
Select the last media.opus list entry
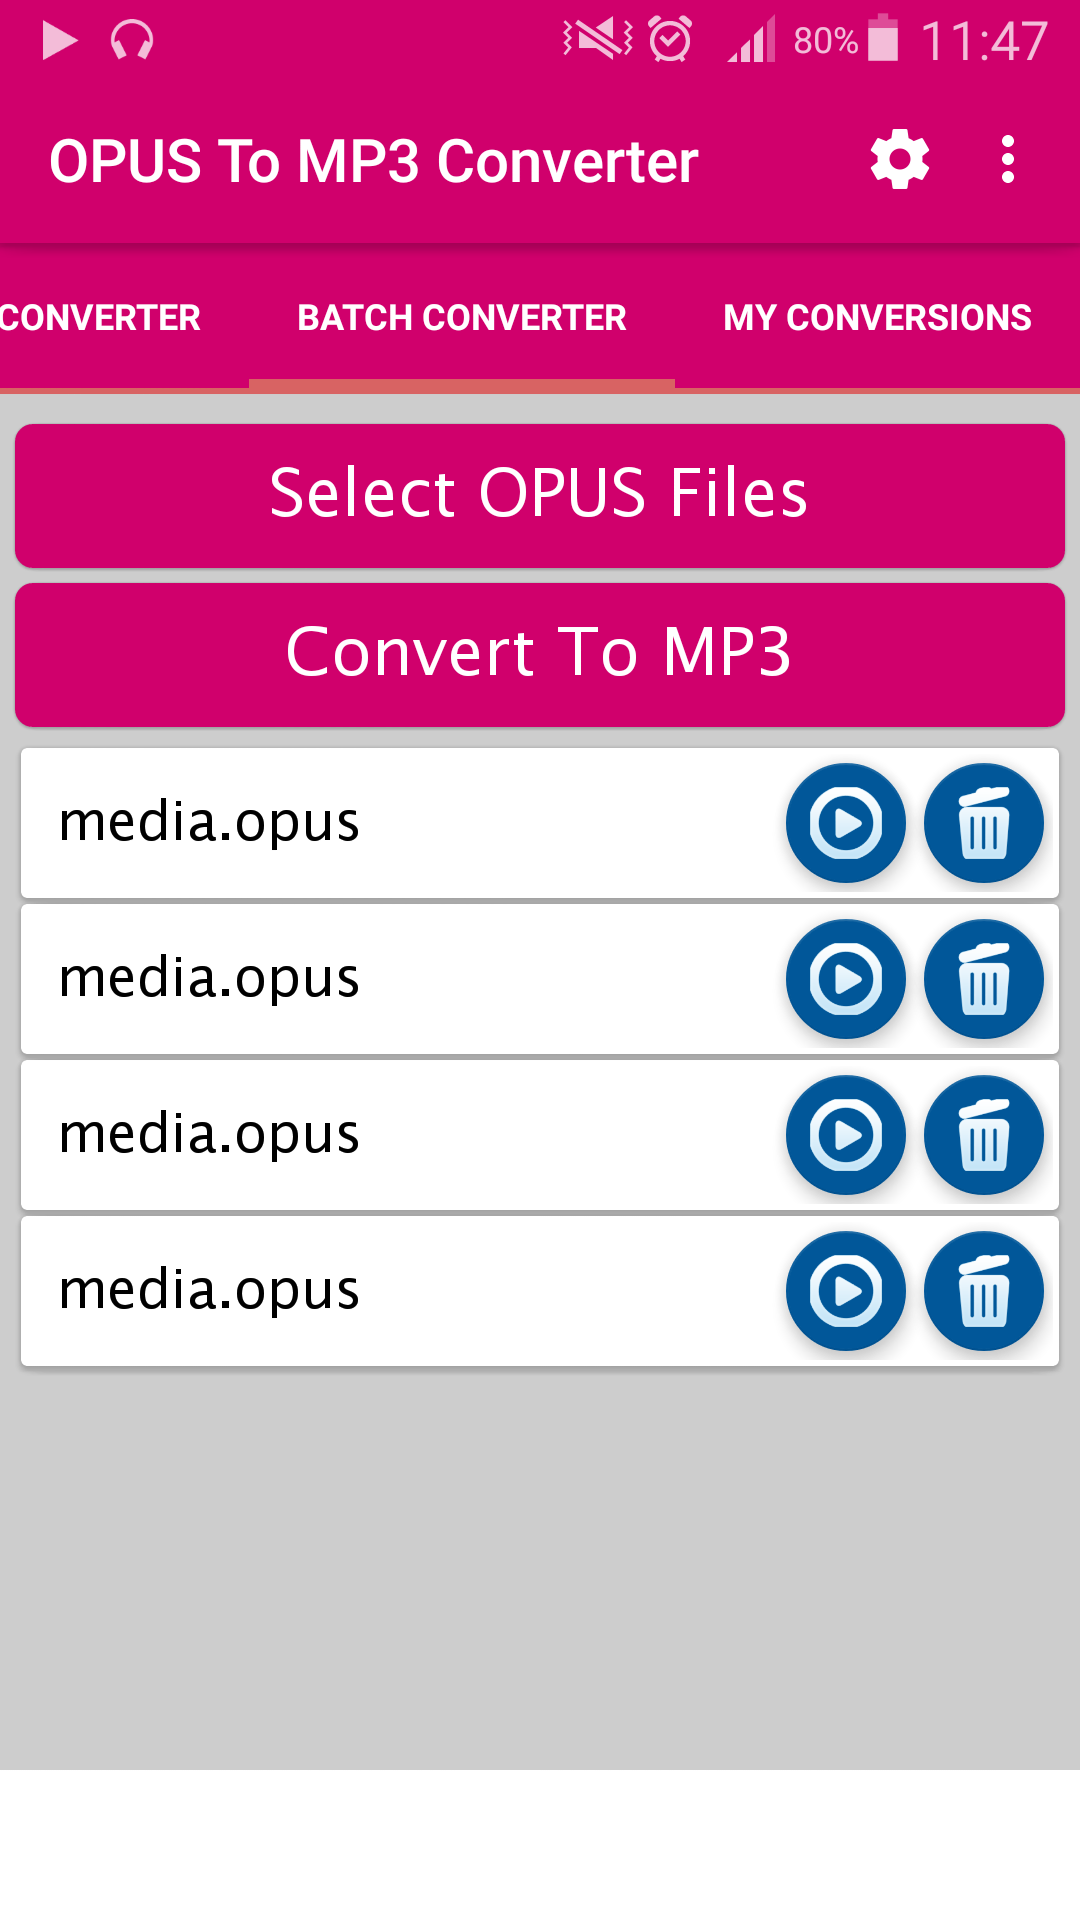click(x=540, y=1291)
